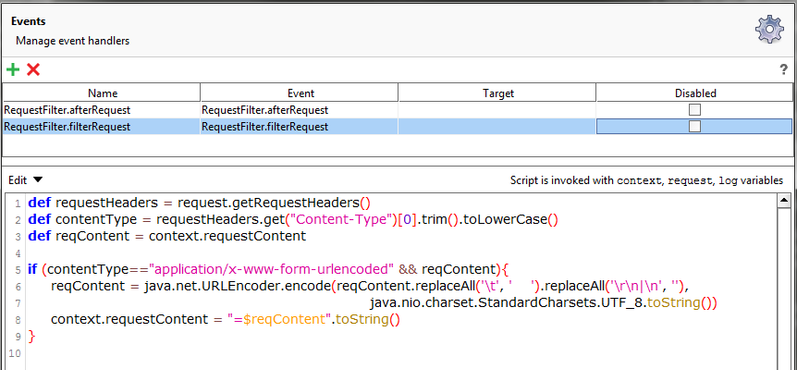Remove selected event handler with red X
The height and width of the screenshot is (370, 797).
[33, 70]
